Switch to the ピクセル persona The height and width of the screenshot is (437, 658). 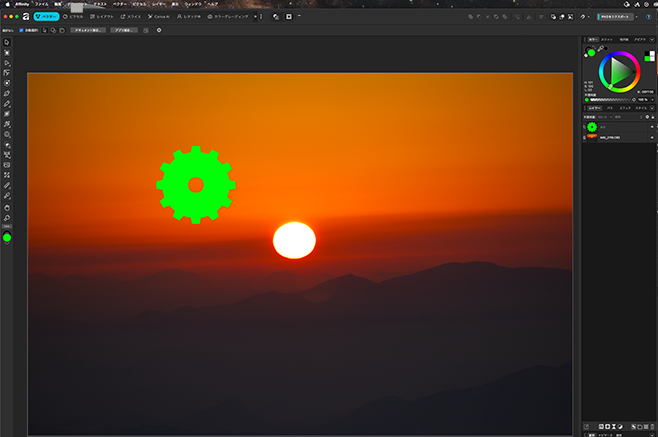click(x=76, y=17)
